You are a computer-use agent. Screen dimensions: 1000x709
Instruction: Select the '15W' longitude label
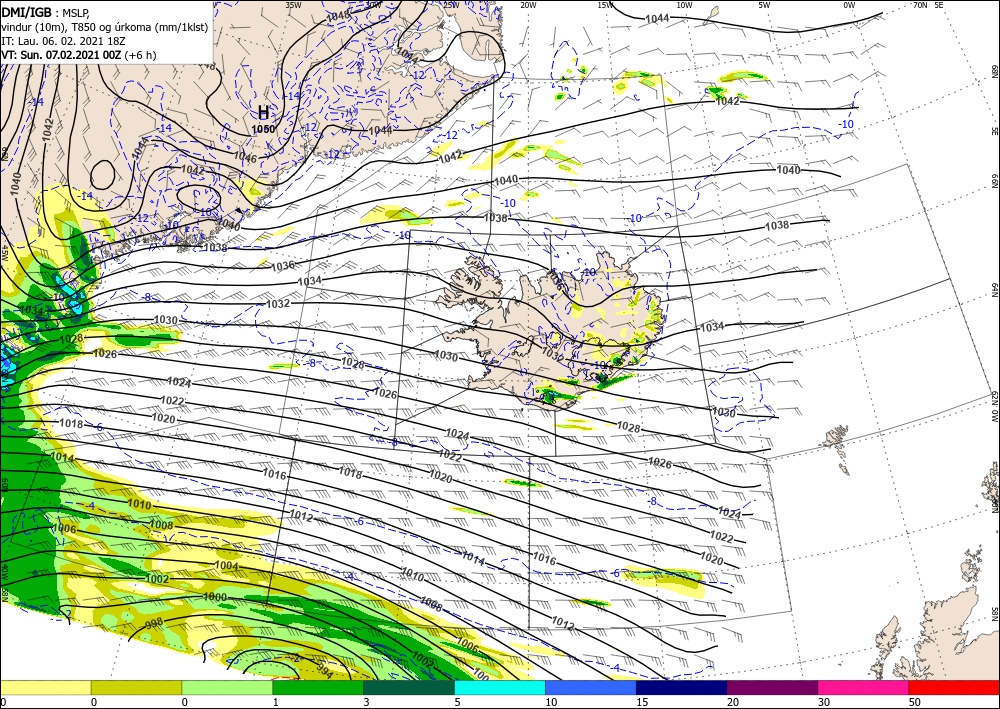coord(606,5)
